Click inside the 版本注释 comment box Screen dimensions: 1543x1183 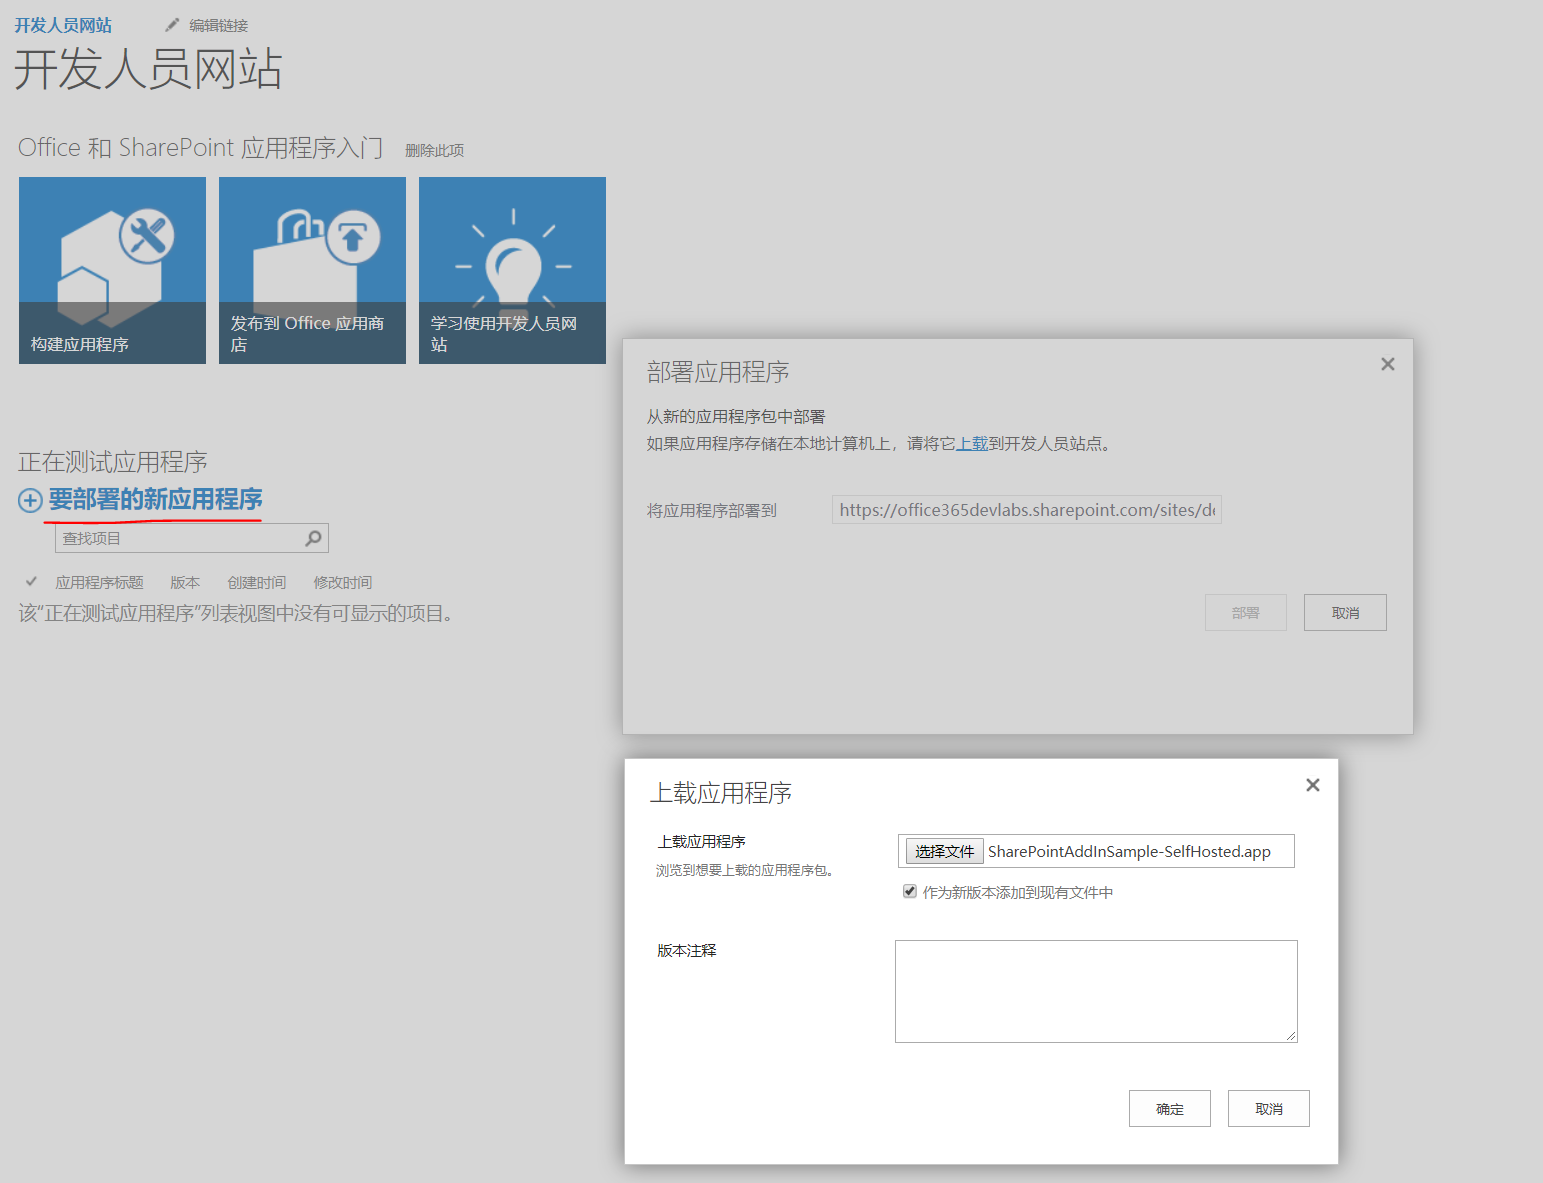click(1094, 990)
